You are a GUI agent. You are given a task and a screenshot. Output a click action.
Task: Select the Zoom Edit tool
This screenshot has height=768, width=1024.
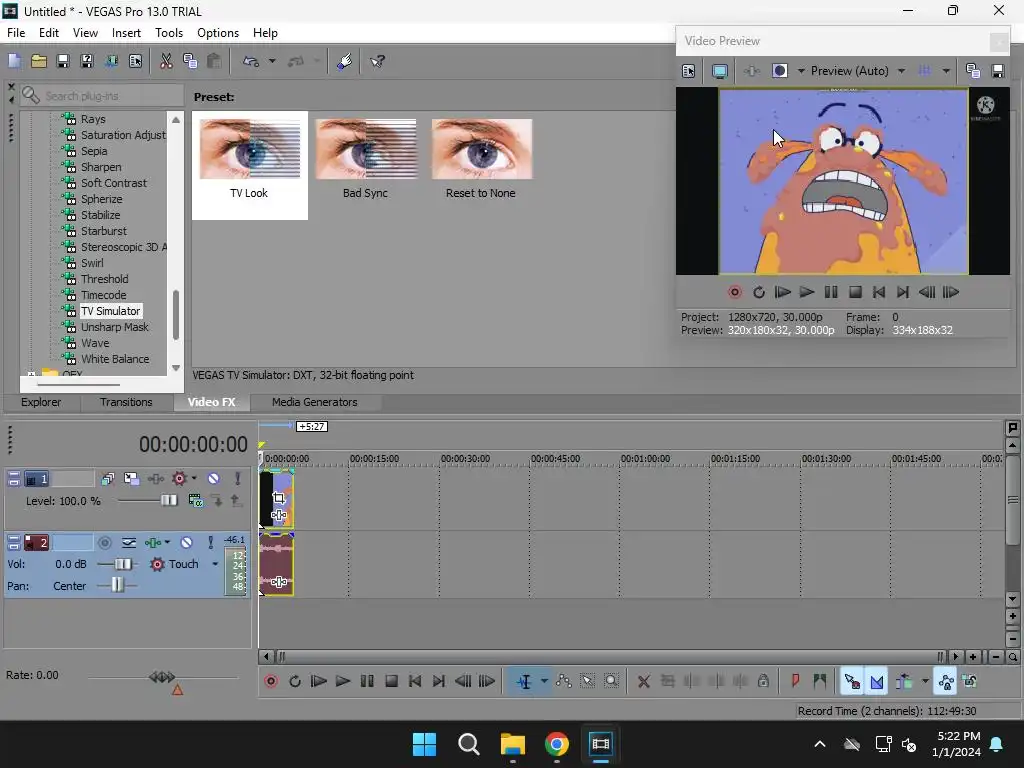[x=611, y=681]
